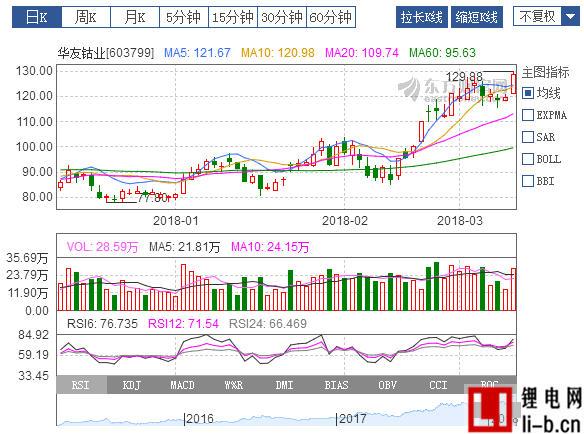Select the 5分钟 interval tab
Viewport: 584px width, 434px height.
[x=184, y=17]
